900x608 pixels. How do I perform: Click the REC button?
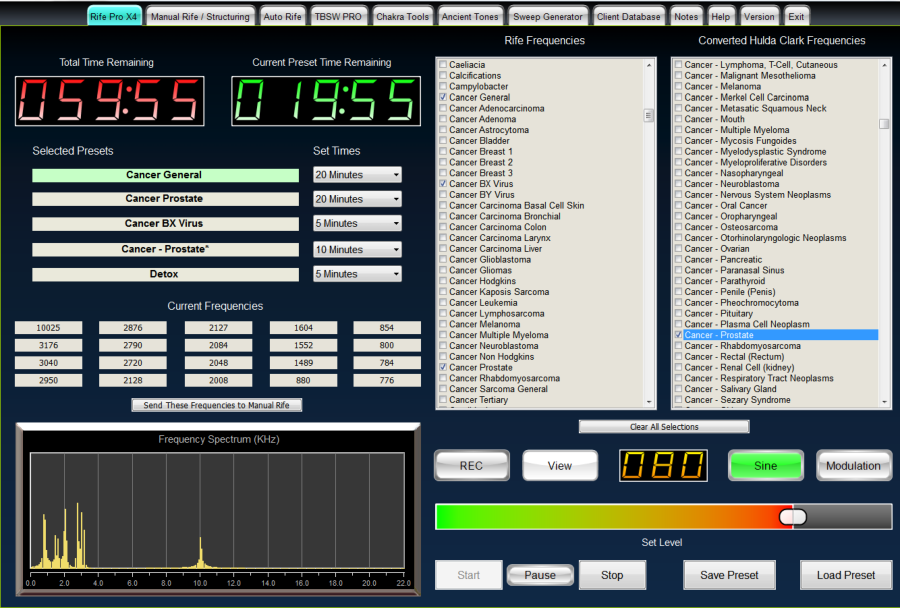coord(471,466)
